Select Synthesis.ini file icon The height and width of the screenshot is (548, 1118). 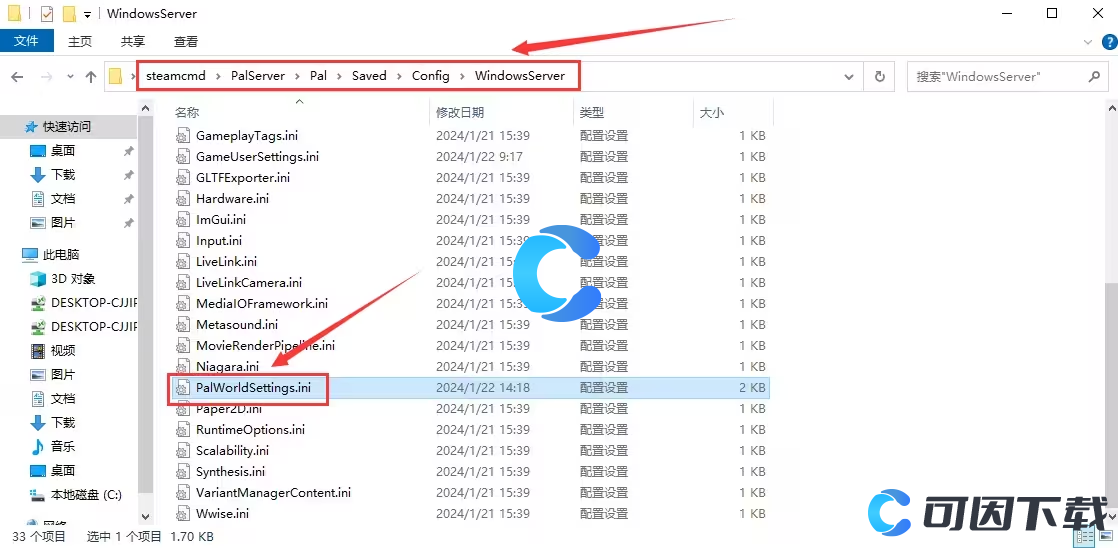(183, 472)
